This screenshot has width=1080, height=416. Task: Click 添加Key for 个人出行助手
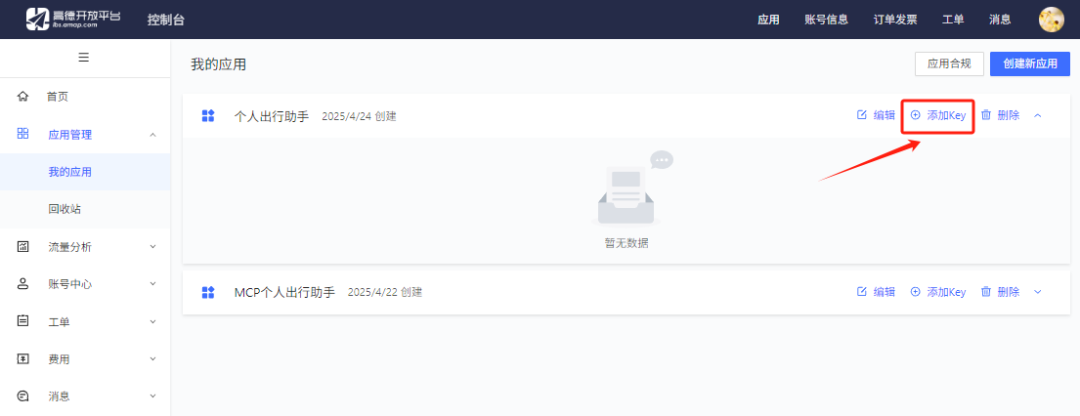938,115
